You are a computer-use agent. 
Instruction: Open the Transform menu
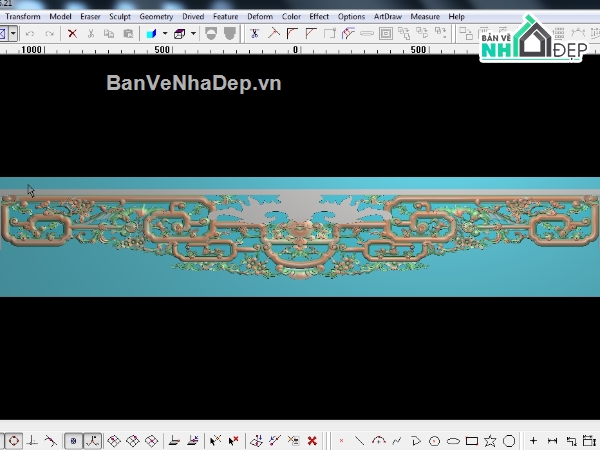(x=23, y=16)
